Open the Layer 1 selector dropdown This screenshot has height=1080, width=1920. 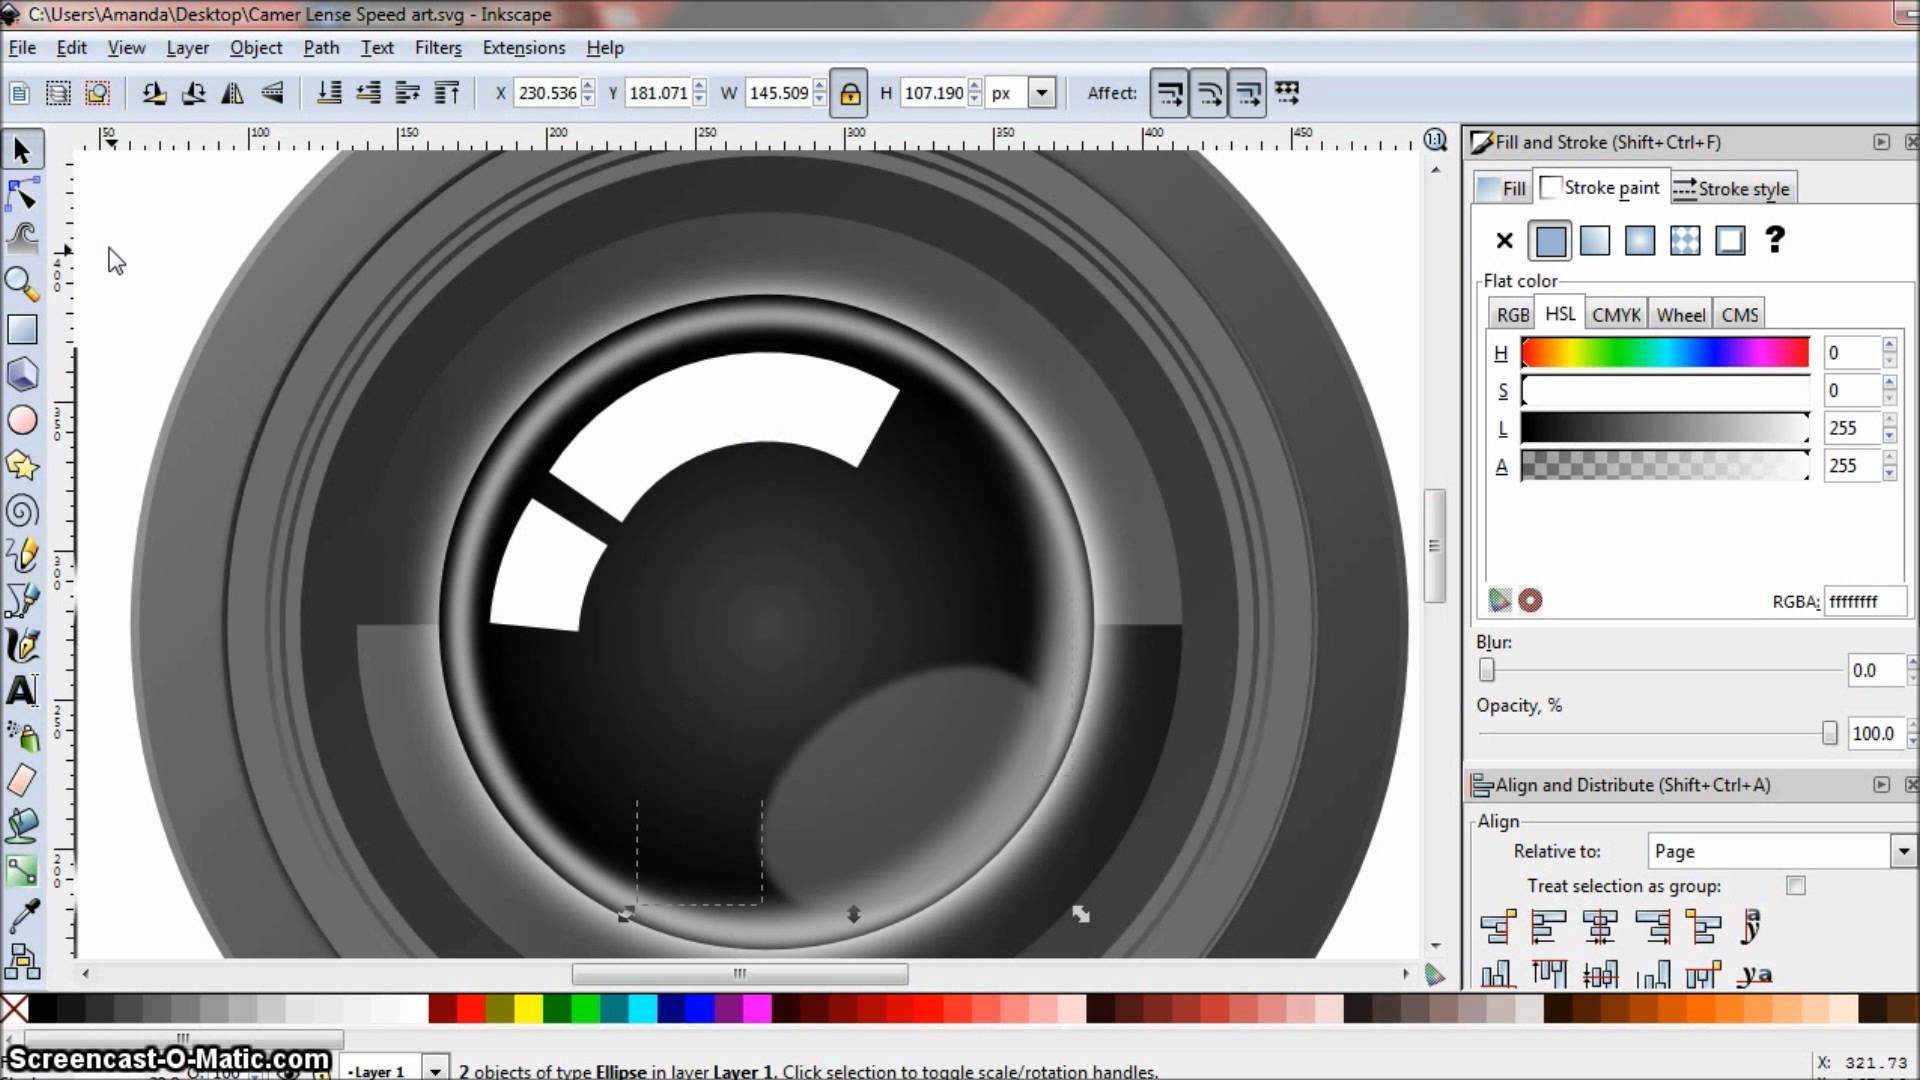(435, 1069)
